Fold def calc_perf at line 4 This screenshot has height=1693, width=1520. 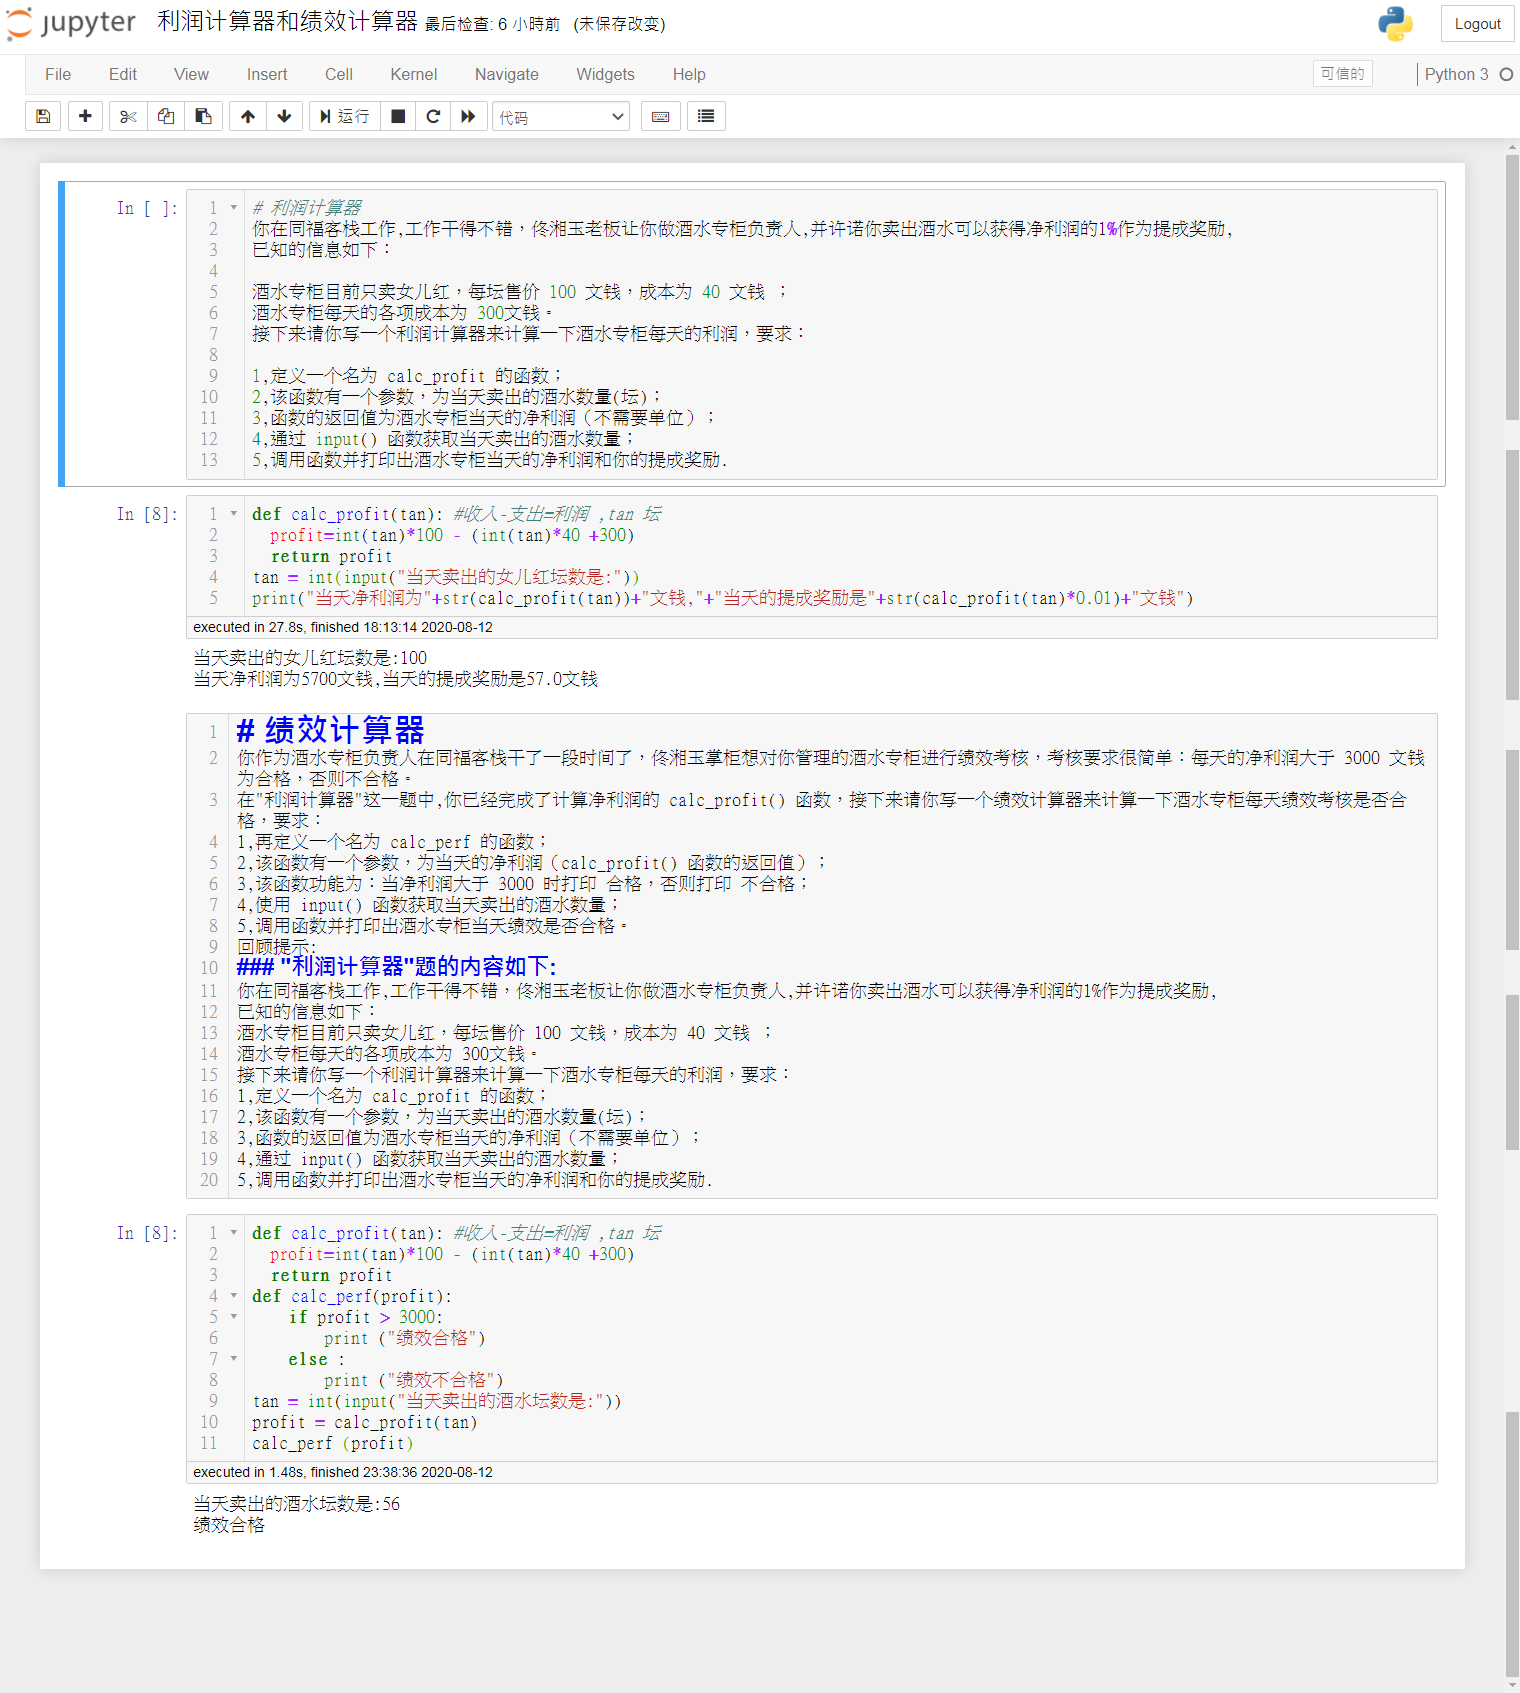(x=234, y=1296)
